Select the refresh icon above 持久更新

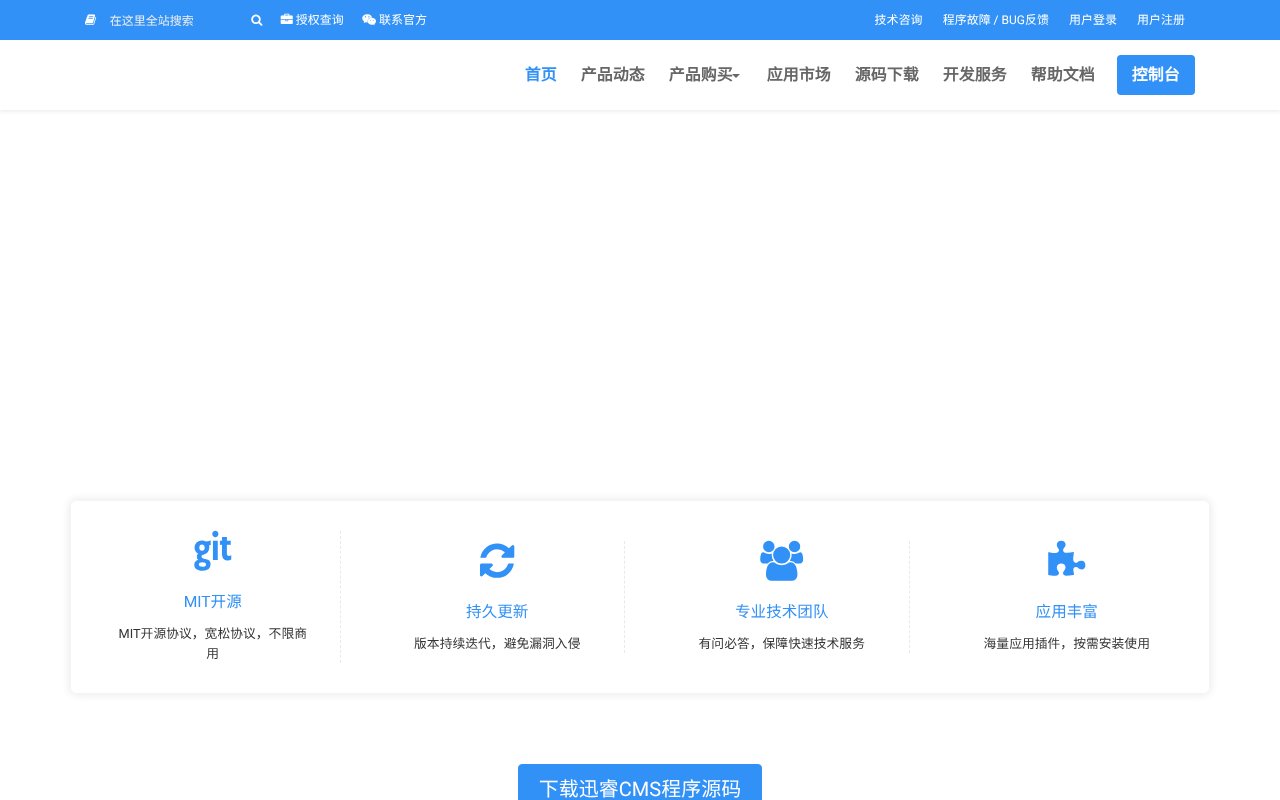tap(497, 560)
